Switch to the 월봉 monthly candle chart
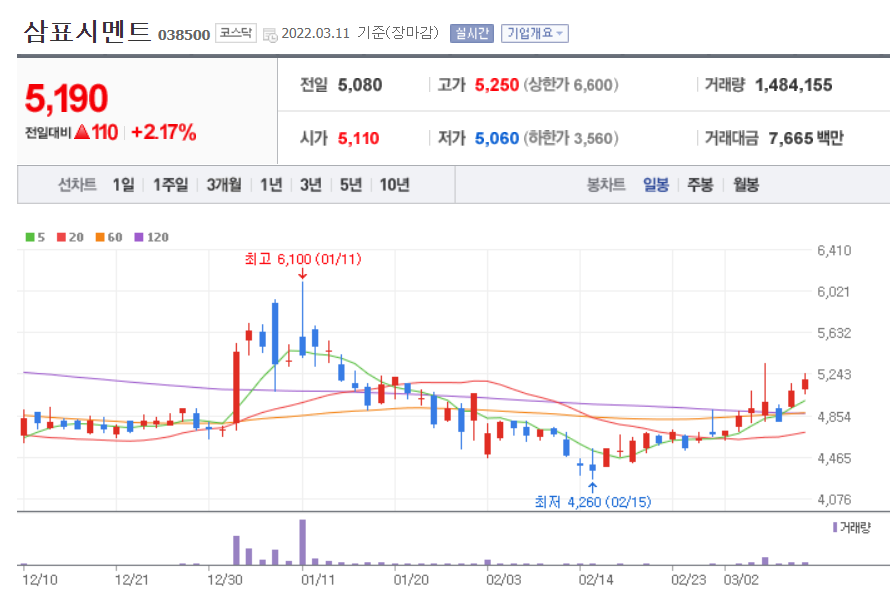This screenshot has width=890, height=603. coord(746,185)
